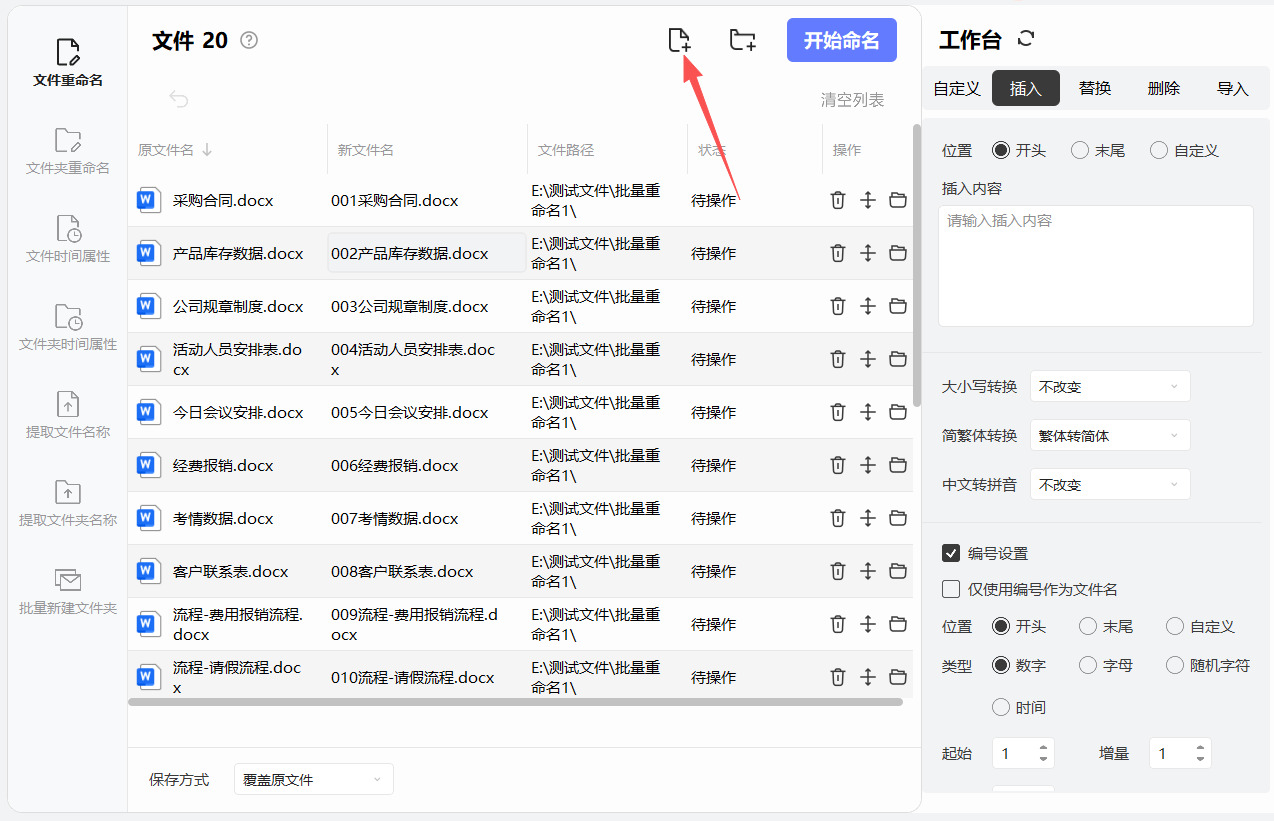Open the 中文转拼音 dropdown
This screenshot has width=1274, height=821.
point(1110,484)
